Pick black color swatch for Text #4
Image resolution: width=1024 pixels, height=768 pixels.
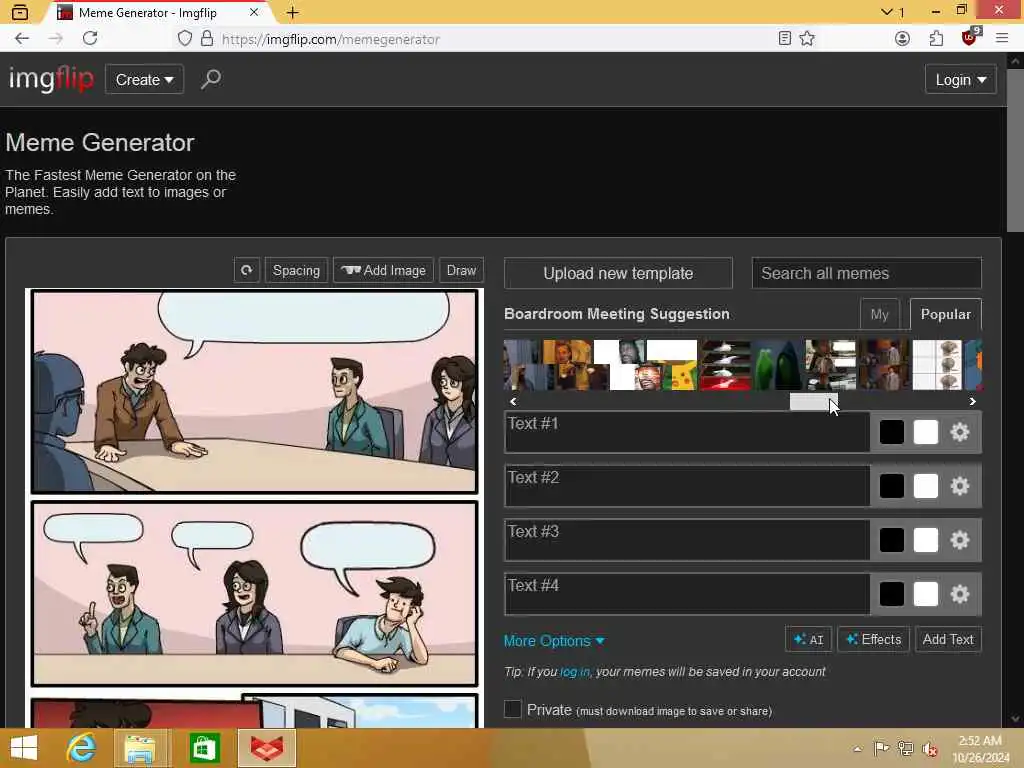[x=891, y=594]
